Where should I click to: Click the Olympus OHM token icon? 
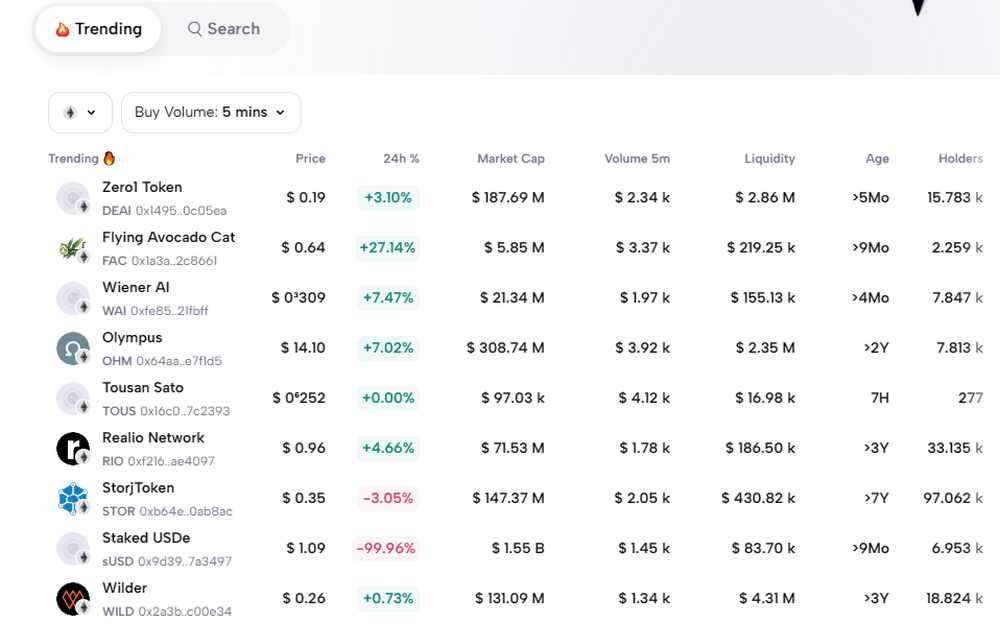[x=73, y=348]
